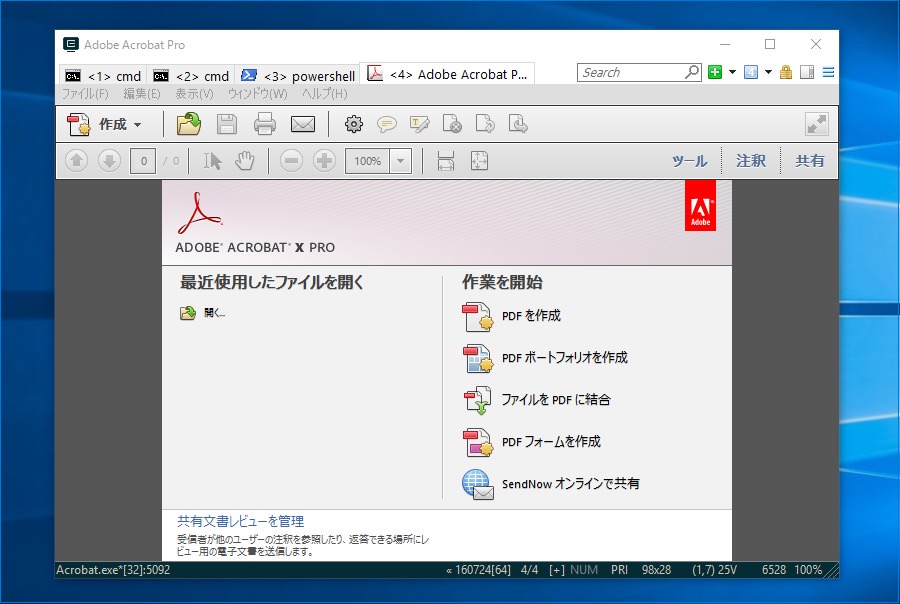This screenshot has height=604, width=900.
Task: Click NUM indicator in status bar
Action: [584, 570]
